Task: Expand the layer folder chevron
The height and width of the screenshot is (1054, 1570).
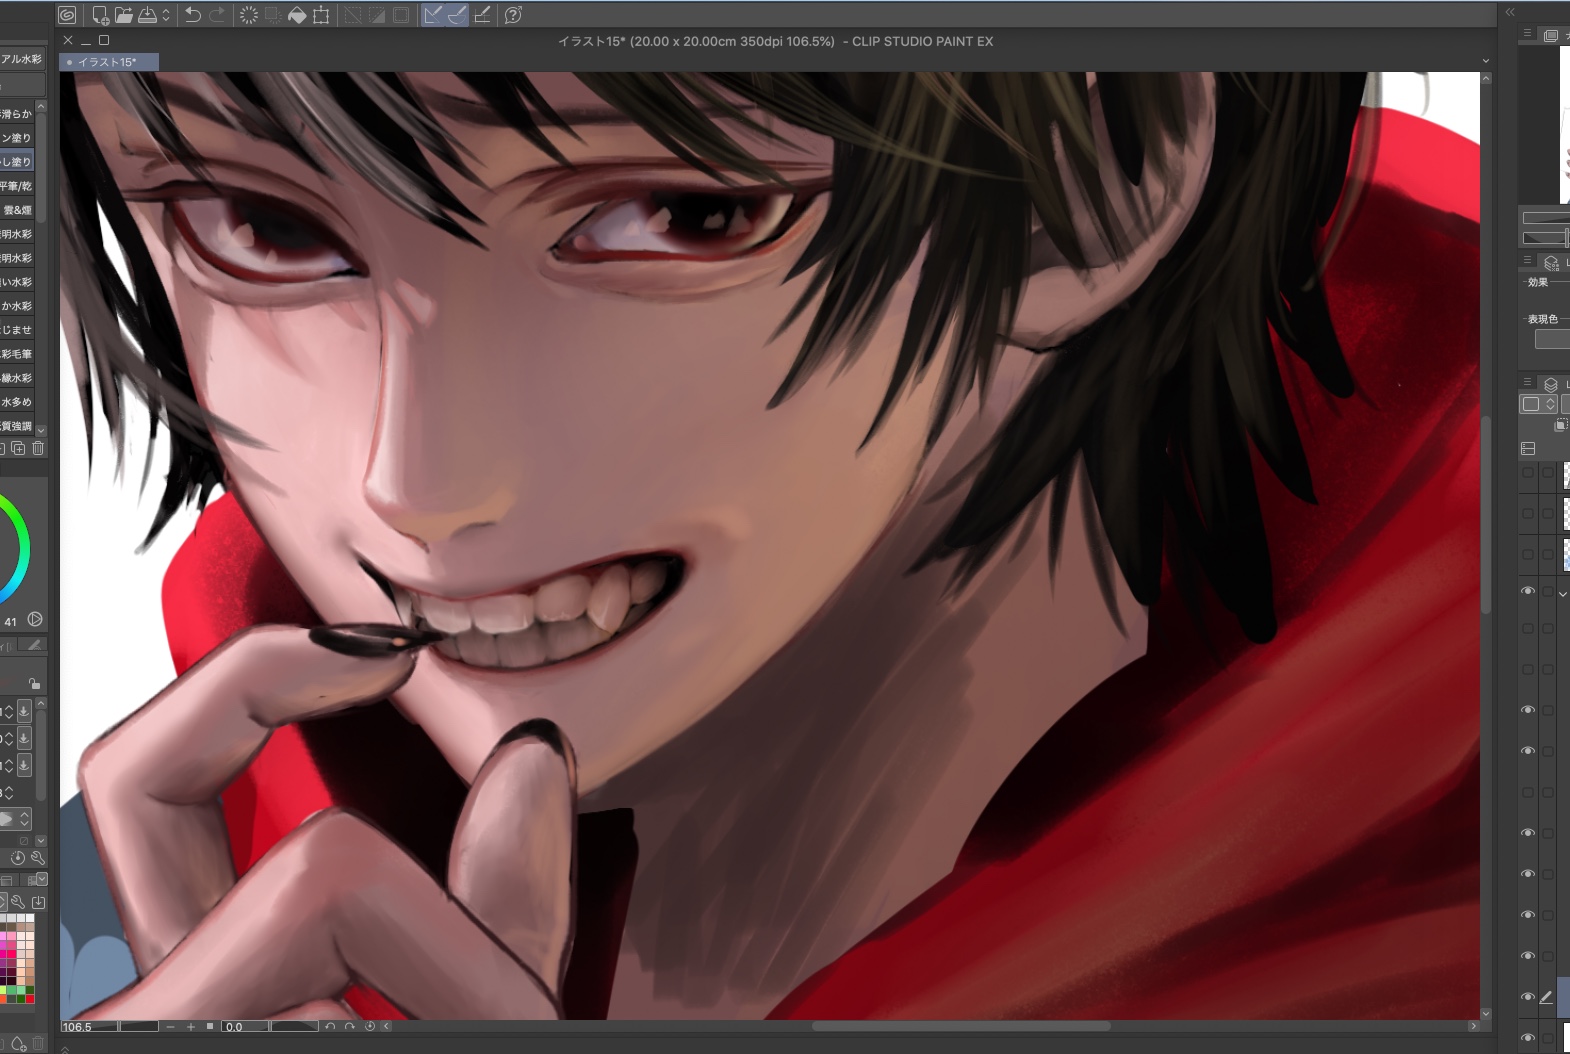Action: (1563, 594)
